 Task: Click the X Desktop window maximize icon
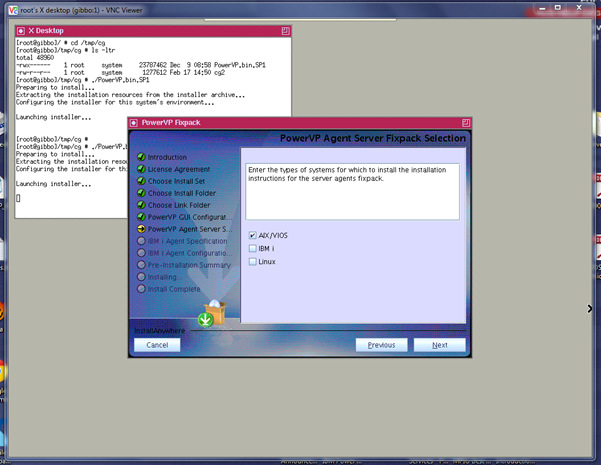[x=285, y=31]
